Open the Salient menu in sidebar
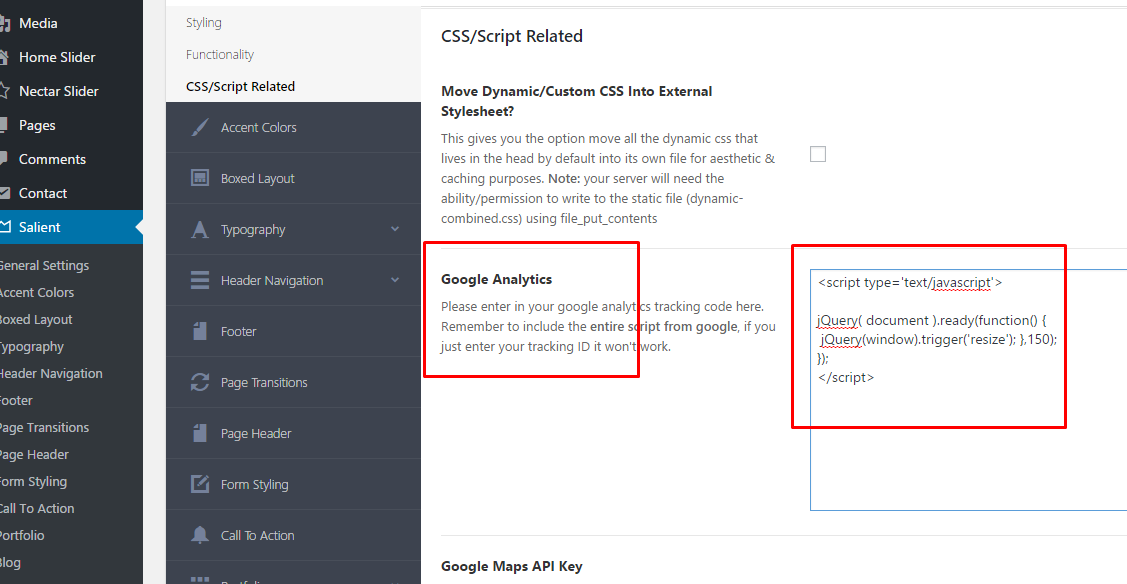This screenshot has height=584, width=1127. click(x=40, y=227)
